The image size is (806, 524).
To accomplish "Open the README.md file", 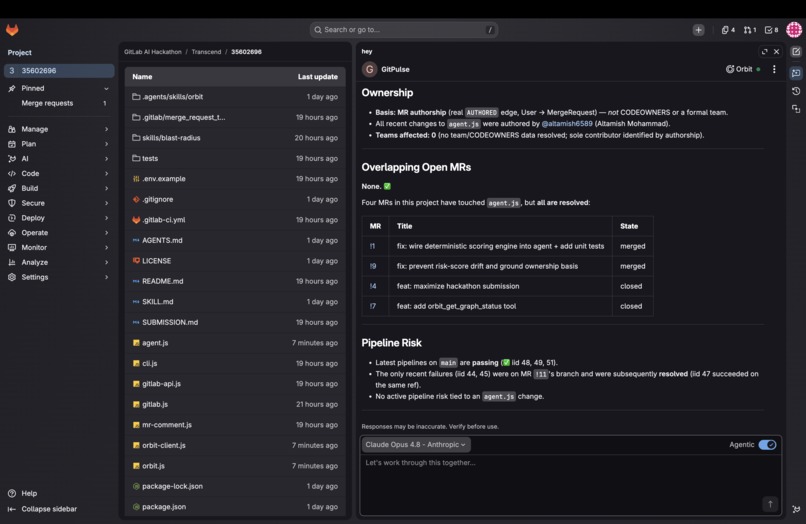I will [x=162, y=281].
